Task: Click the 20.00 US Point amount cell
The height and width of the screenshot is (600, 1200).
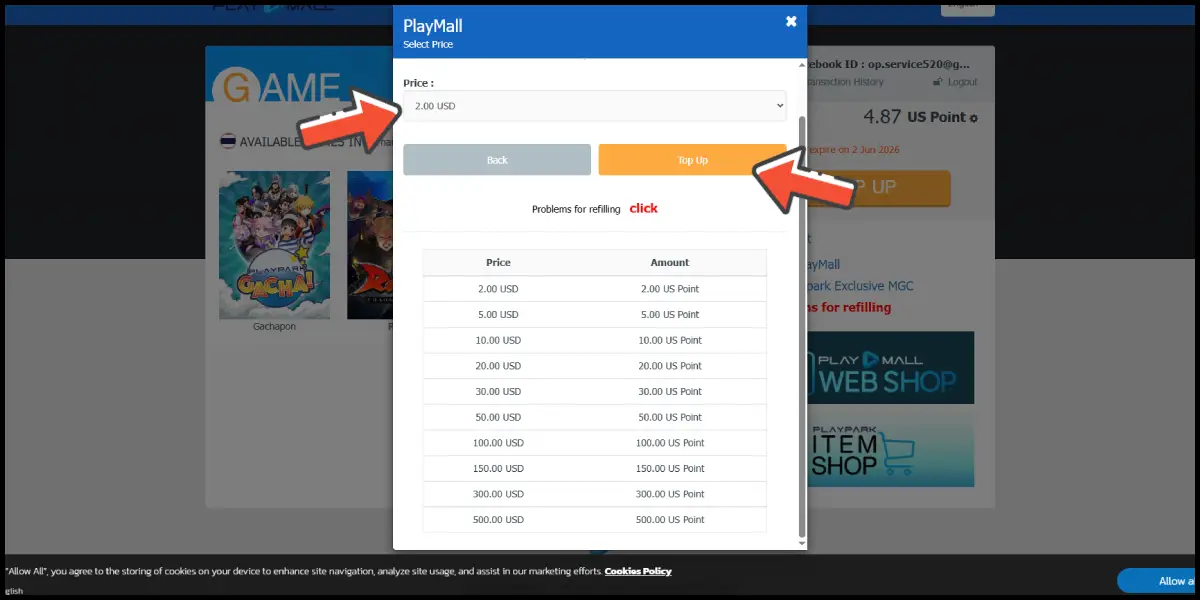Action: (670, 366)
